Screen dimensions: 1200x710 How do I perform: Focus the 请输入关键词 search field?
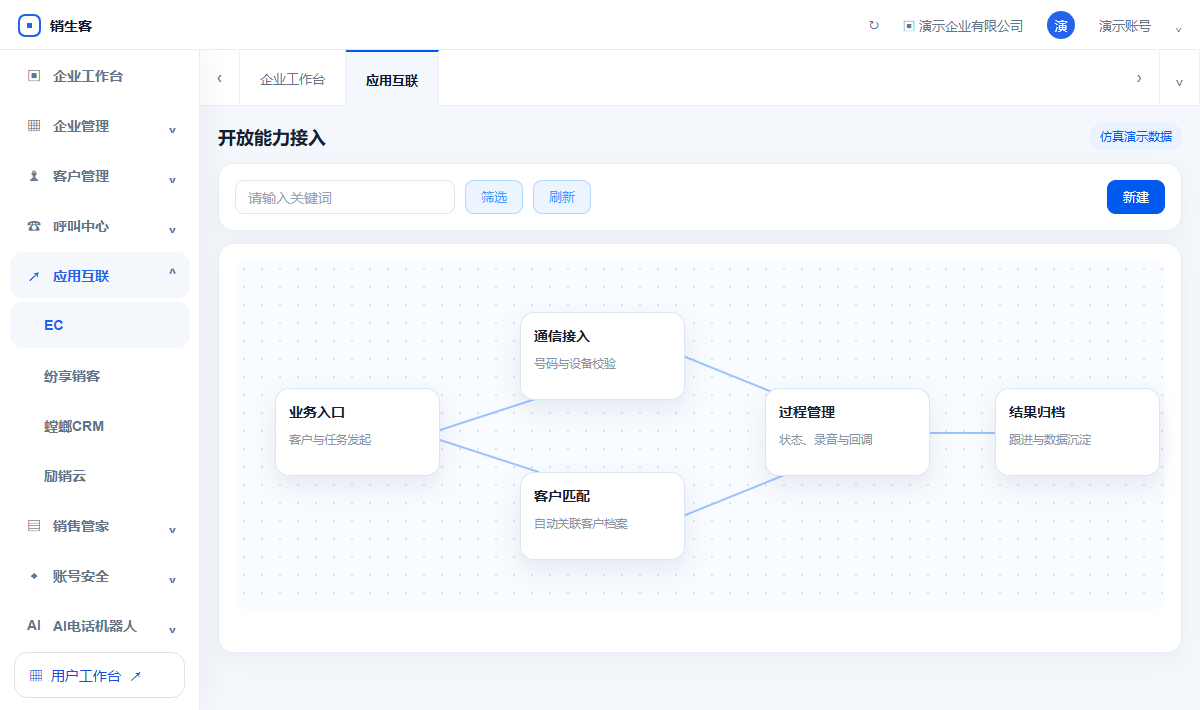pyautogui.click(x=345, y=197)
